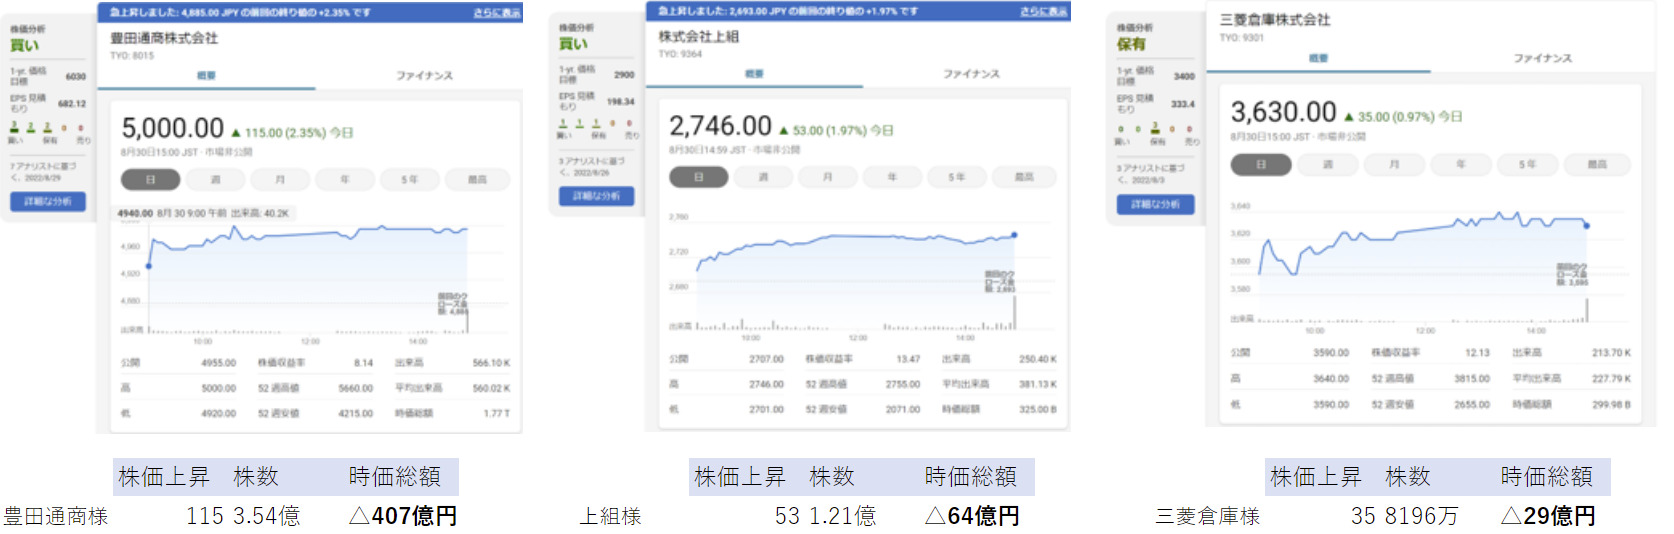Image resolution: width=1674 pixels, height=534 pixels.
Task: Click blue end point on 三菱倉庫 chart
Action: click(x=1586, y=225)
